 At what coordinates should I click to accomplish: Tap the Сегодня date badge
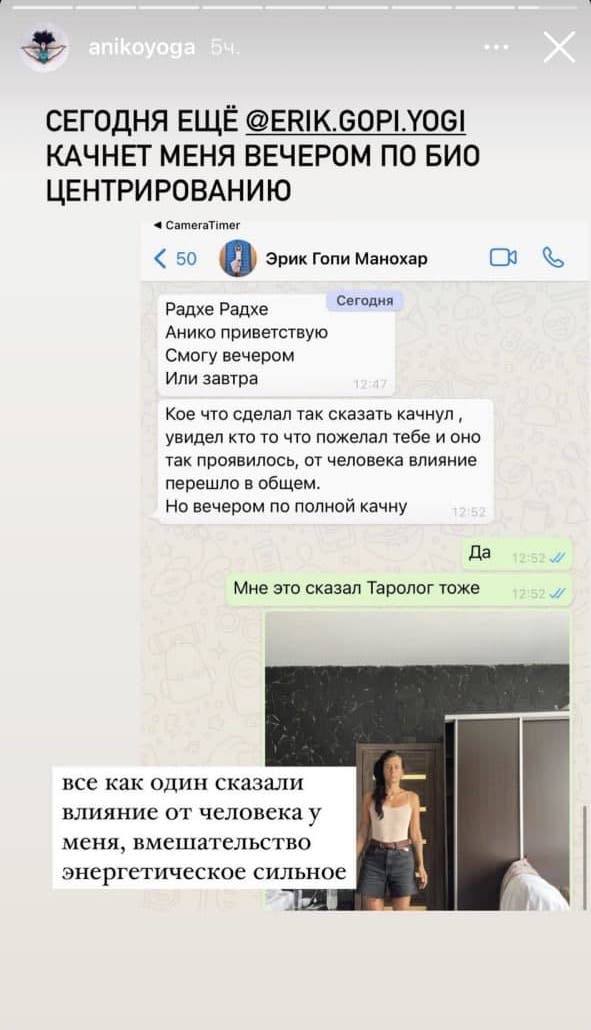[364, 300]
